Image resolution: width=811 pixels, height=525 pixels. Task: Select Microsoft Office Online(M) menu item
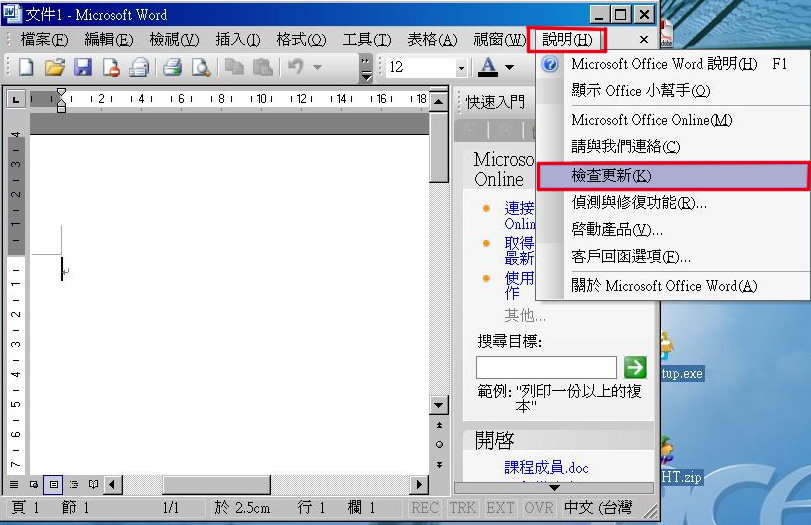click(673, 120)
